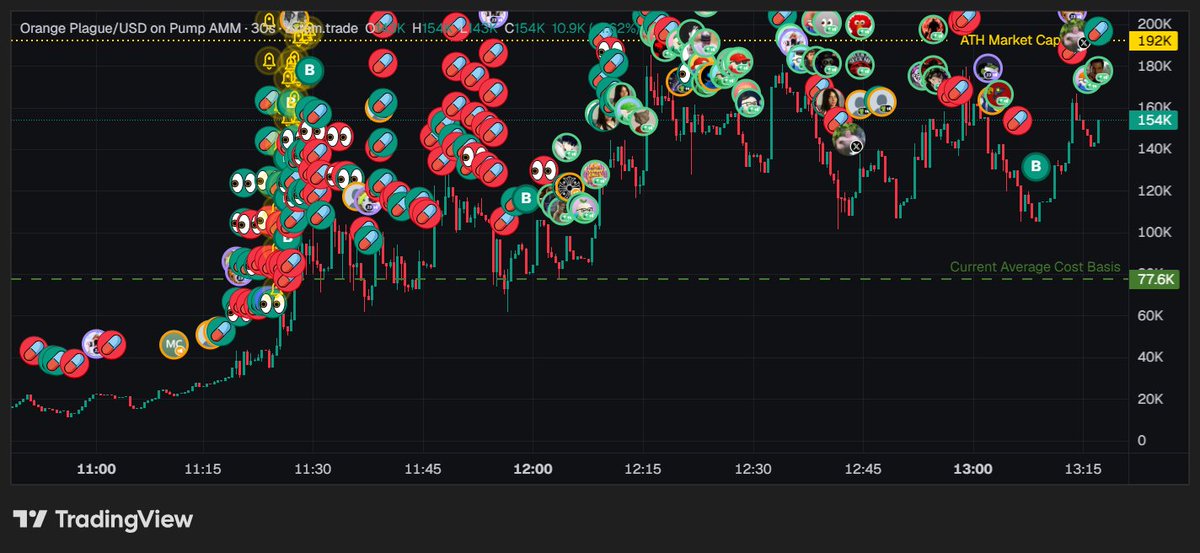Click the C154K close value
The image size is (1200, 553).
(524, 29)
